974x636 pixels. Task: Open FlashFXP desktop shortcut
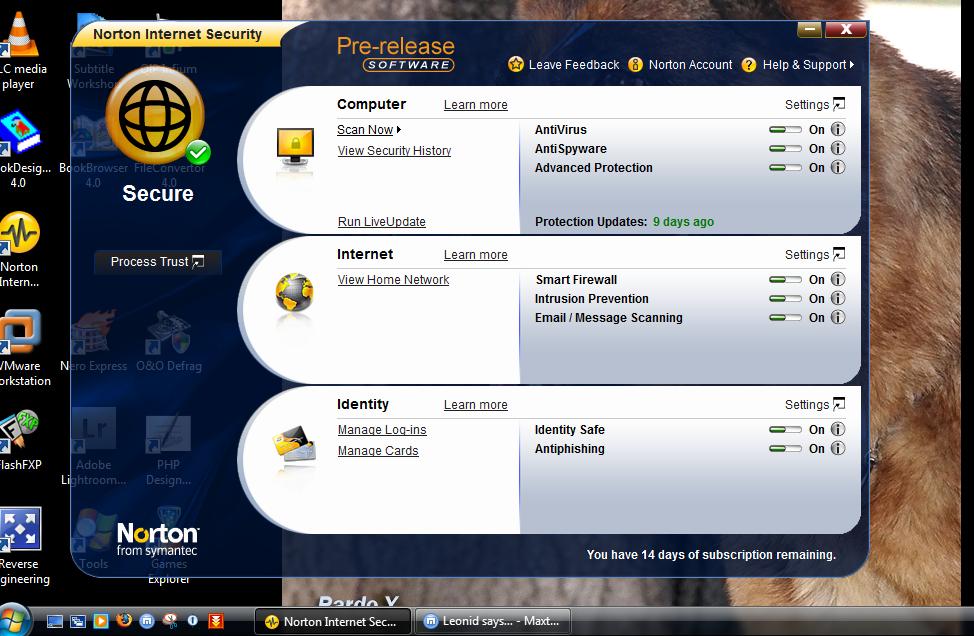point(19,439)
